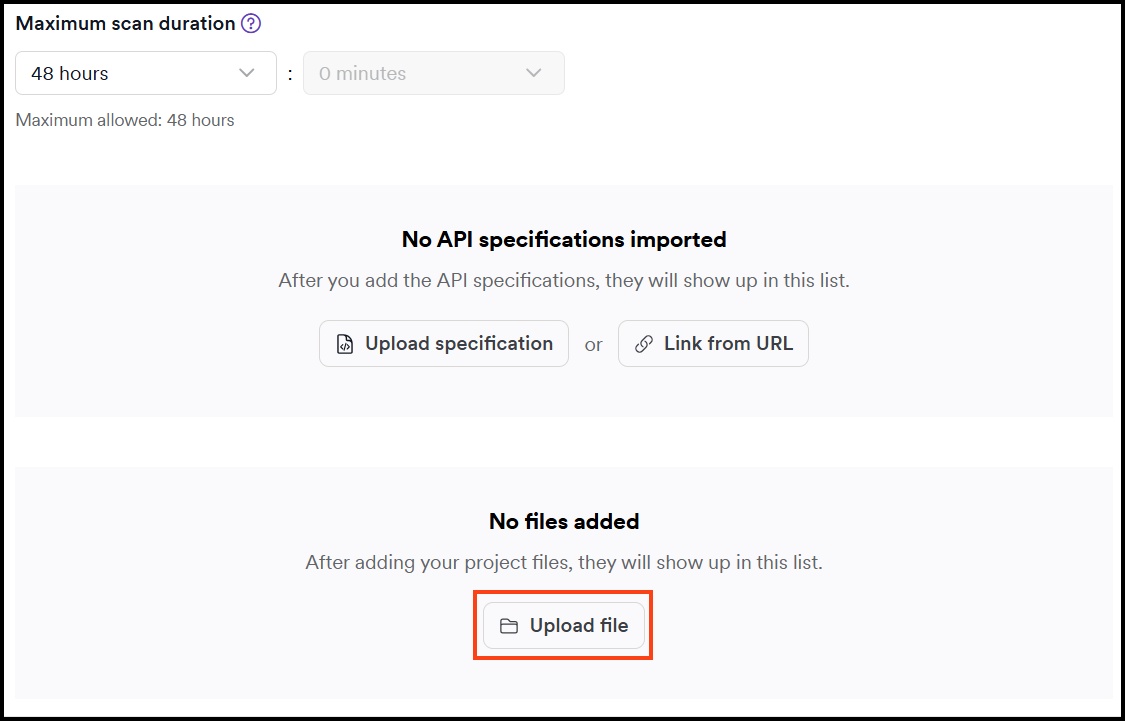Click the highlighted "Upload file" button

pos(563,624)
